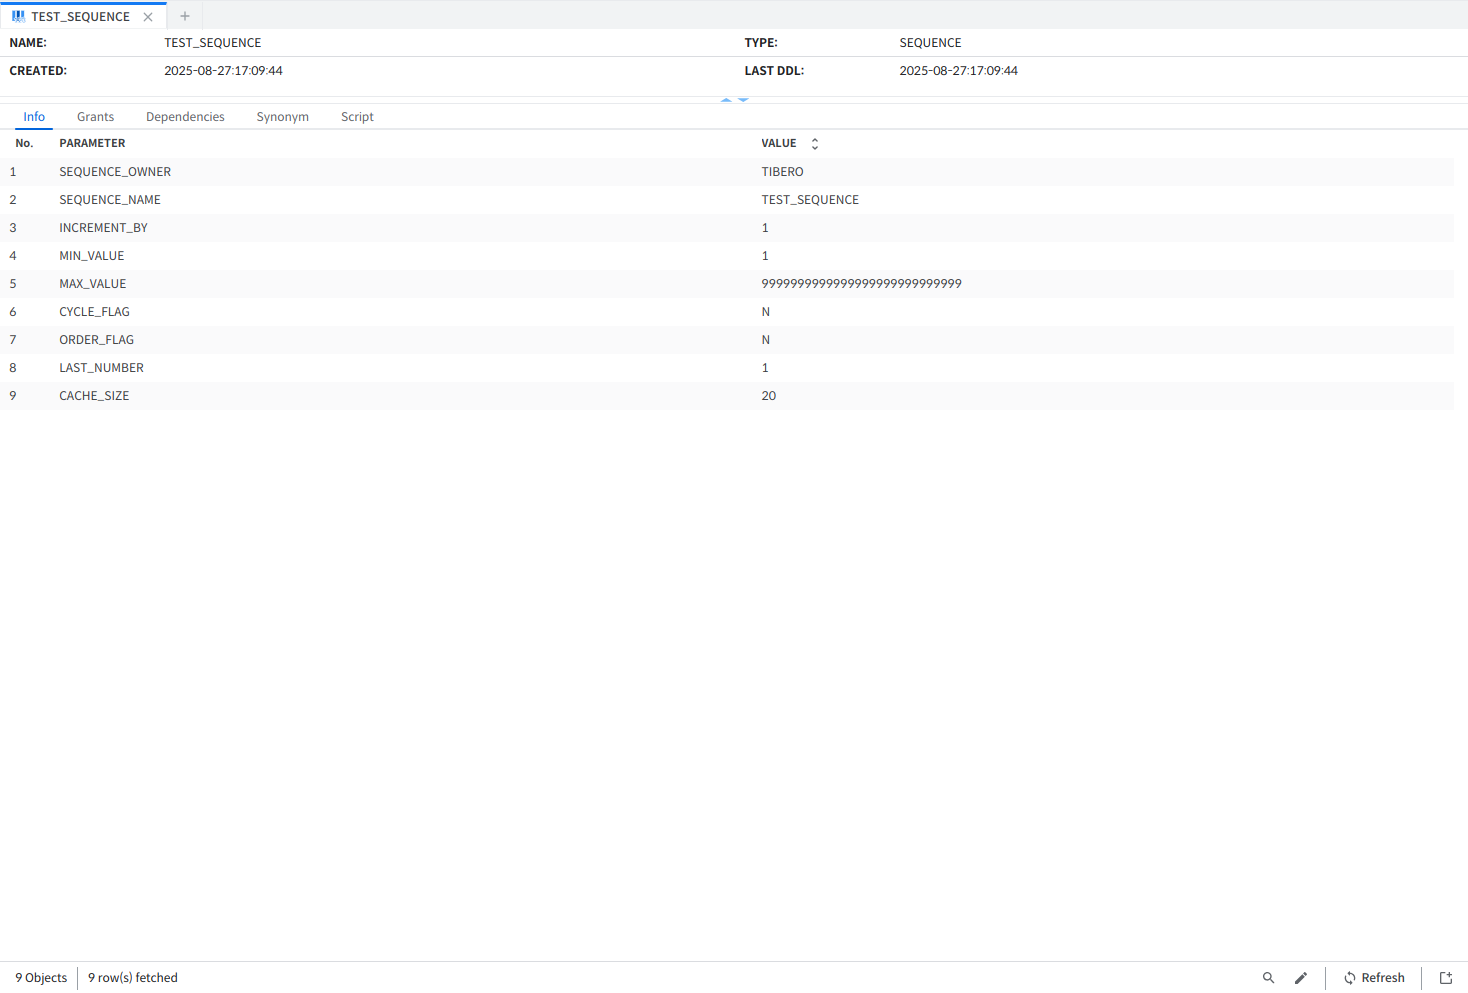1468x993 pixels.
Task: Click the Refresh button
Action: tap(1374, 978)
